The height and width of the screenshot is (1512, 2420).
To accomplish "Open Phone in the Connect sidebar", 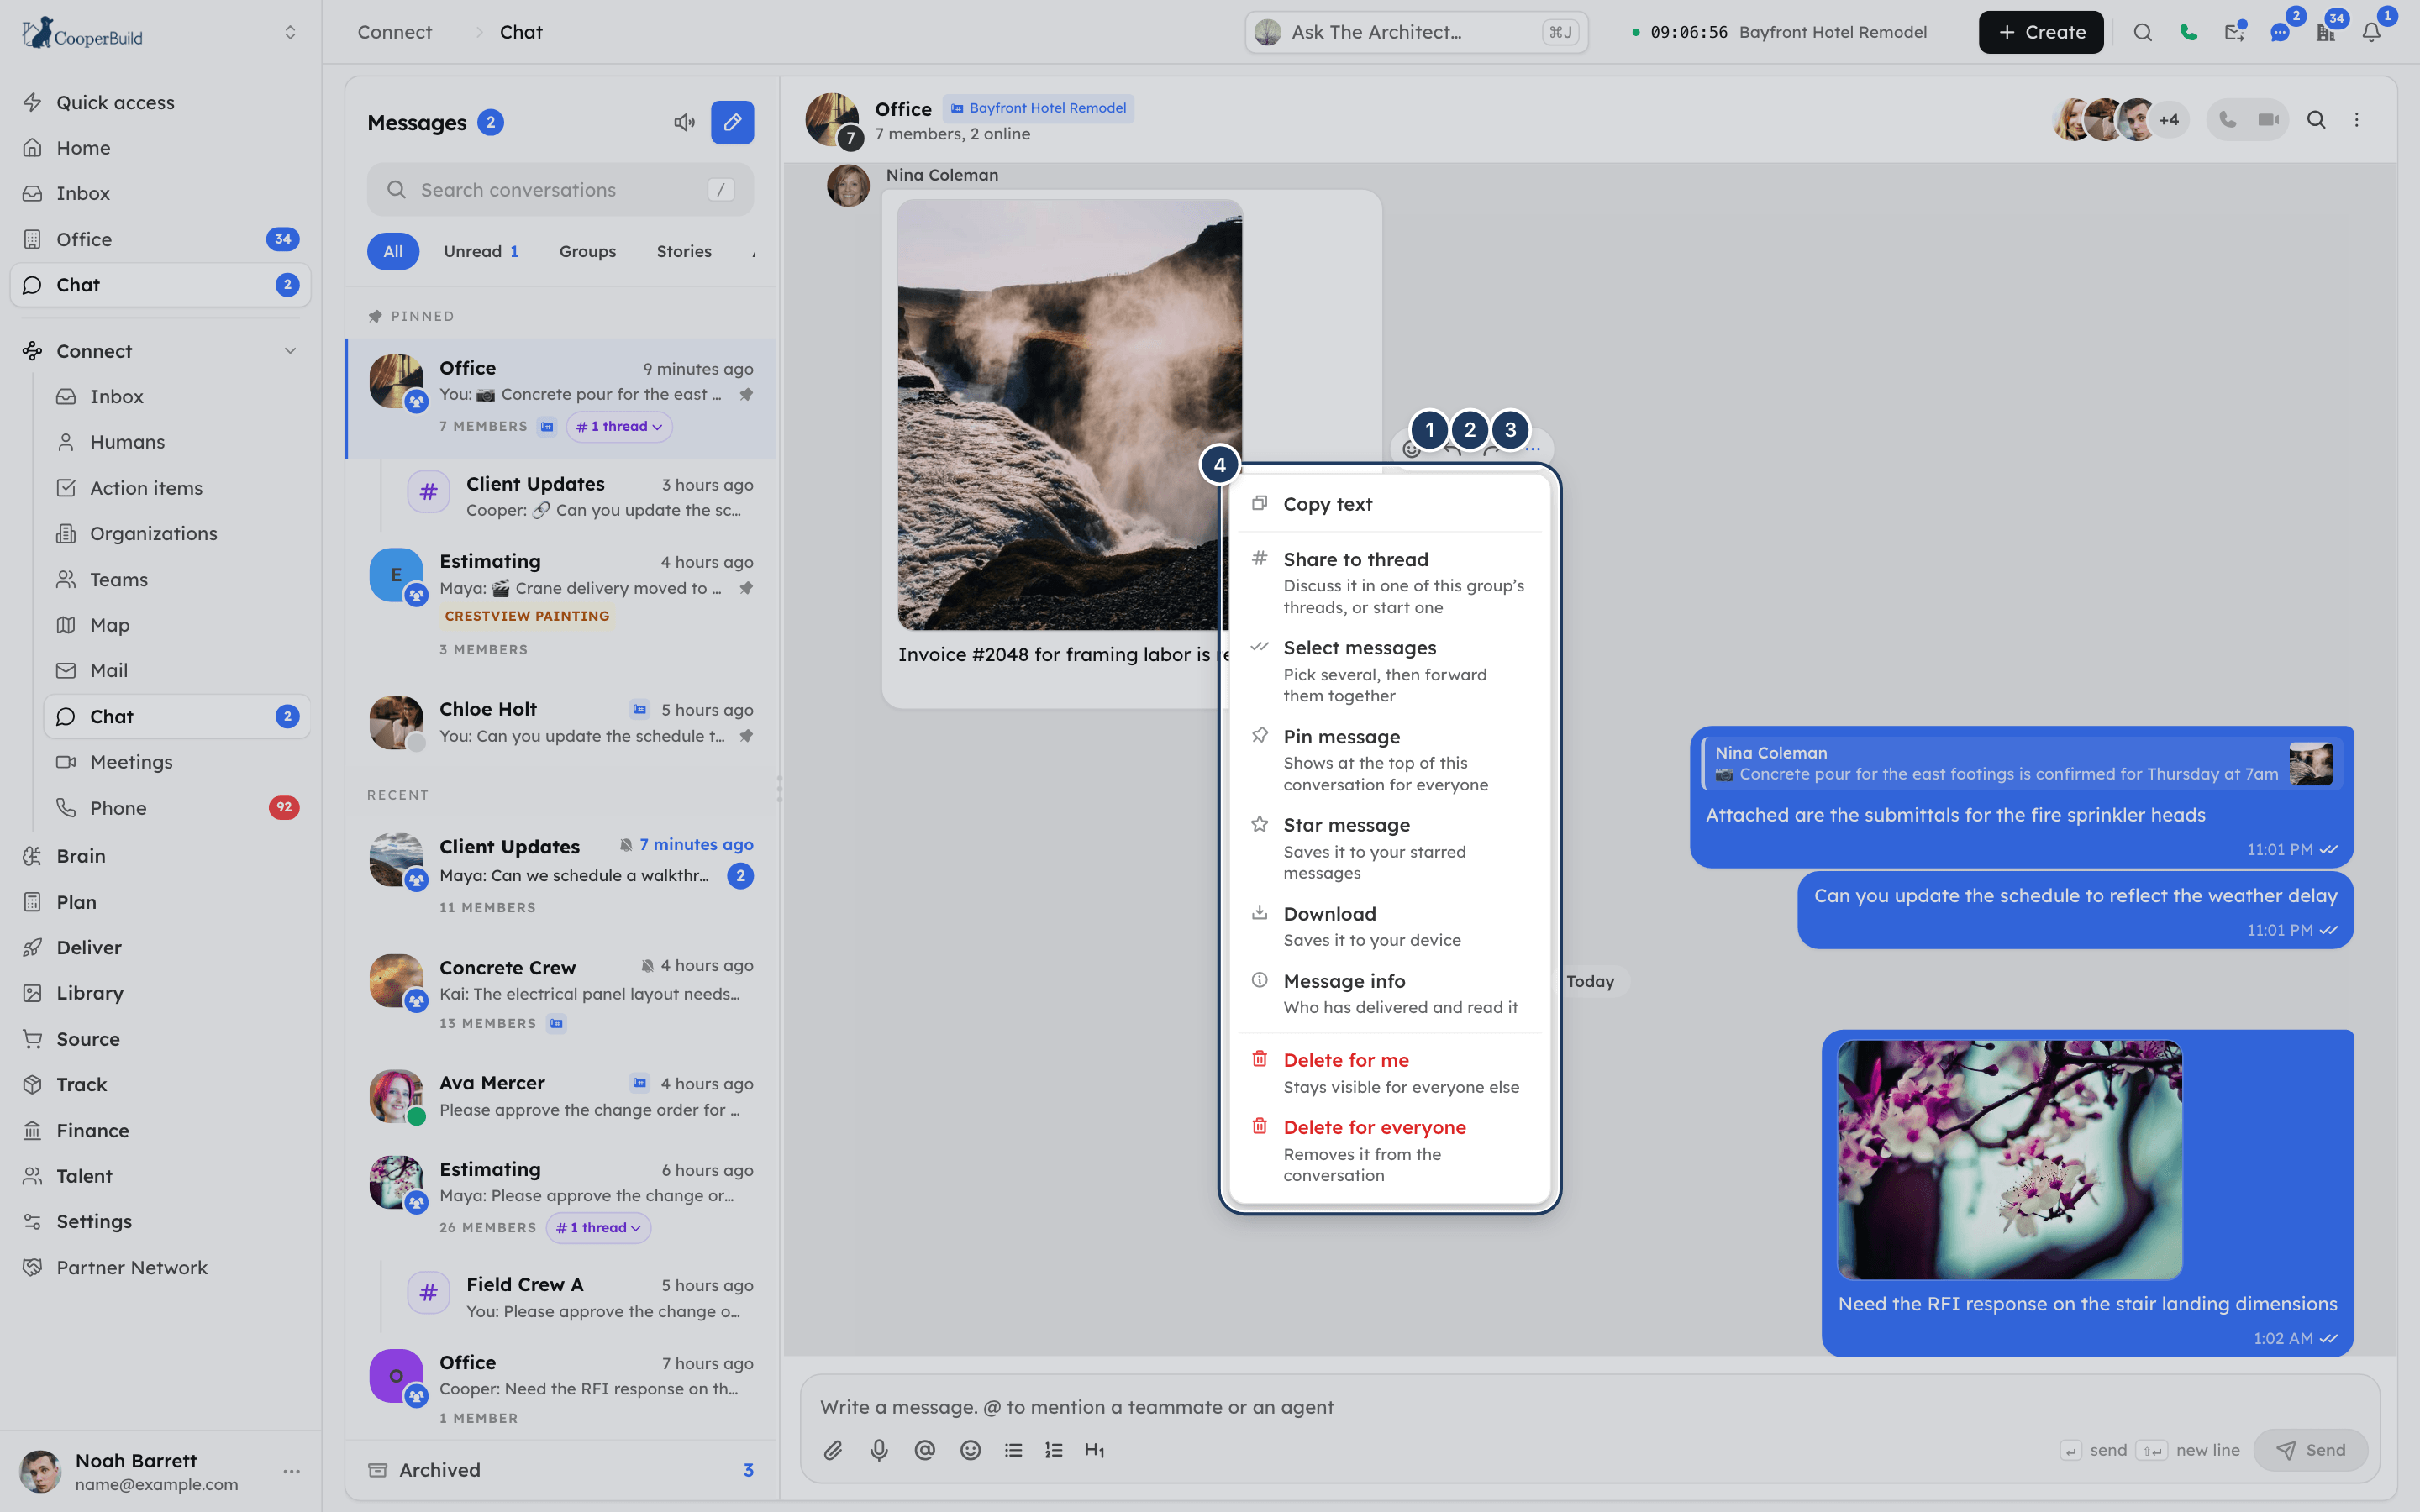I will click(177, 808).
